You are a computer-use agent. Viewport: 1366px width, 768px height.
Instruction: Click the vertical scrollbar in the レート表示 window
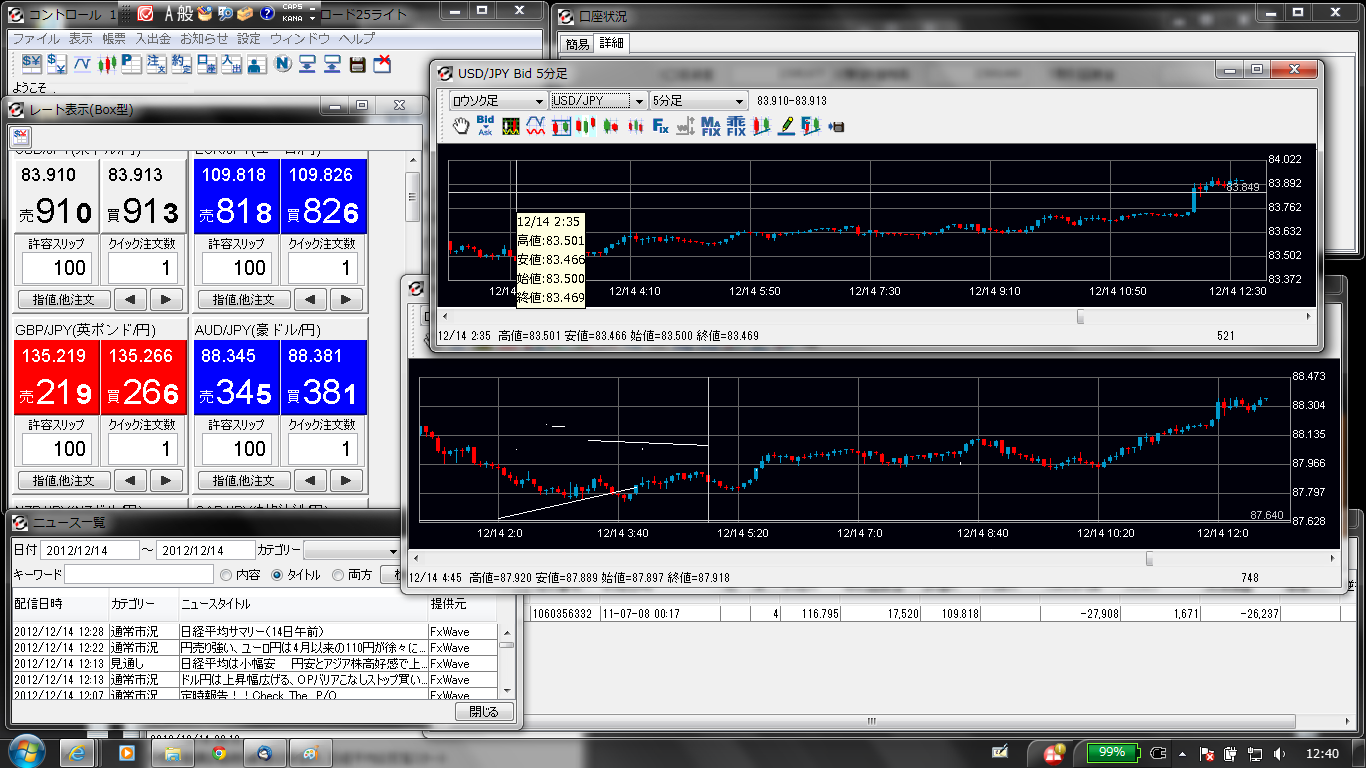coord(411,196)
